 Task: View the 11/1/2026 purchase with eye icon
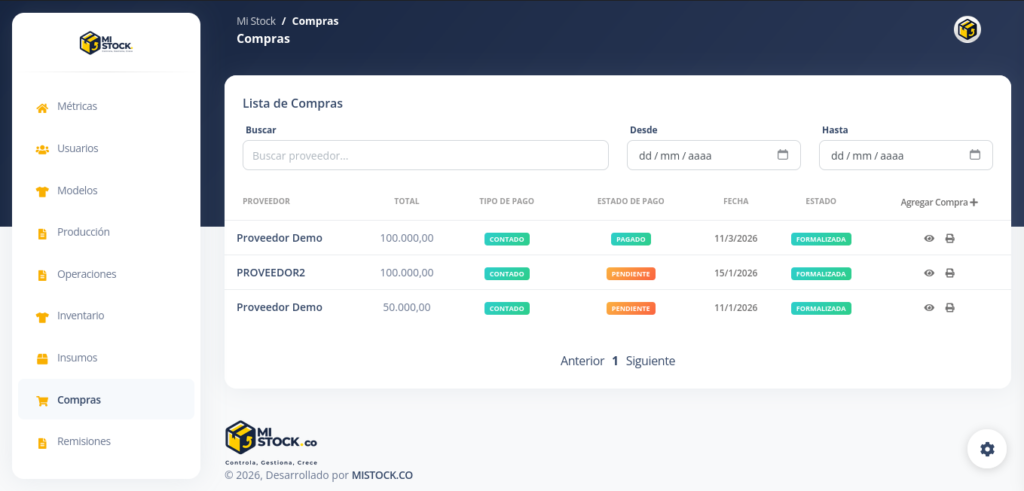pyautogui.click(x=929, y=308)
